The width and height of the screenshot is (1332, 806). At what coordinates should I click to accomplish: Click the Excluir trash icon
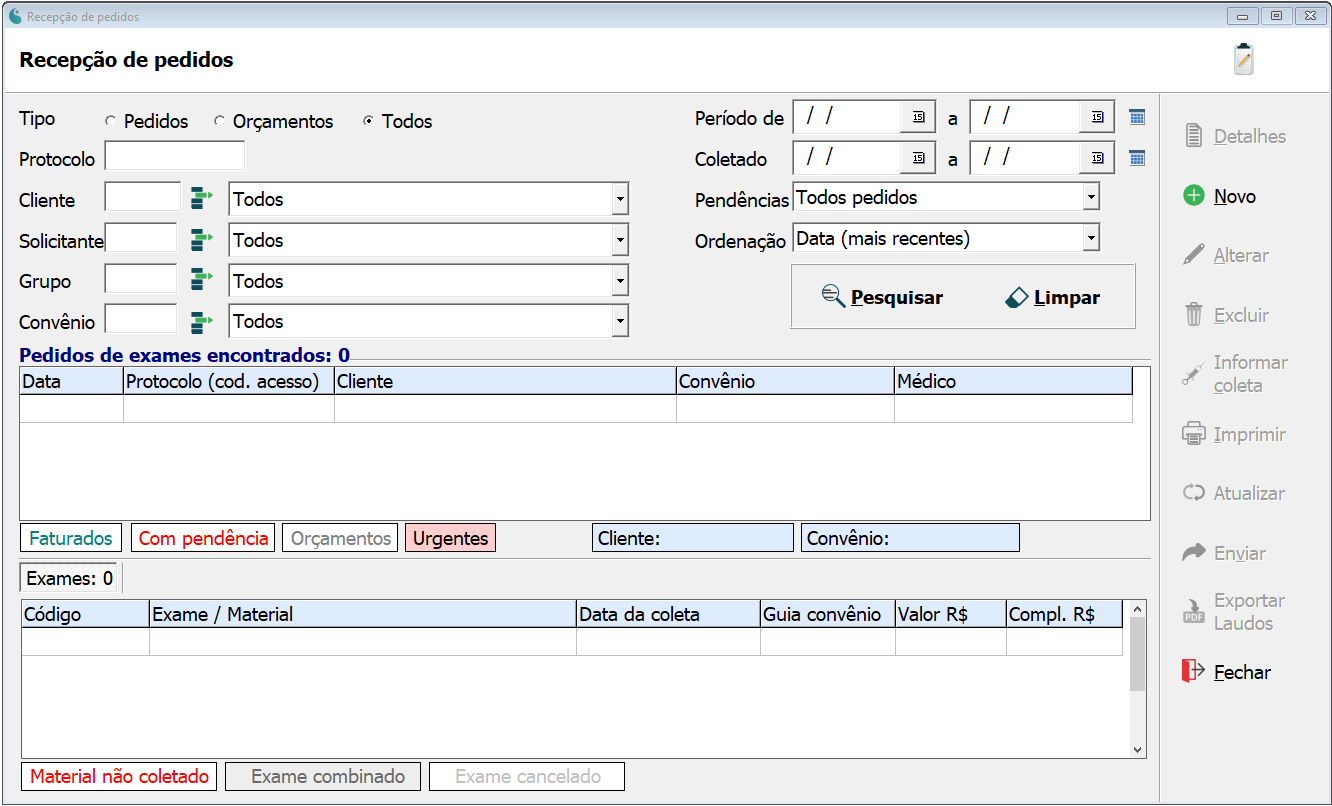[1194, 315]
